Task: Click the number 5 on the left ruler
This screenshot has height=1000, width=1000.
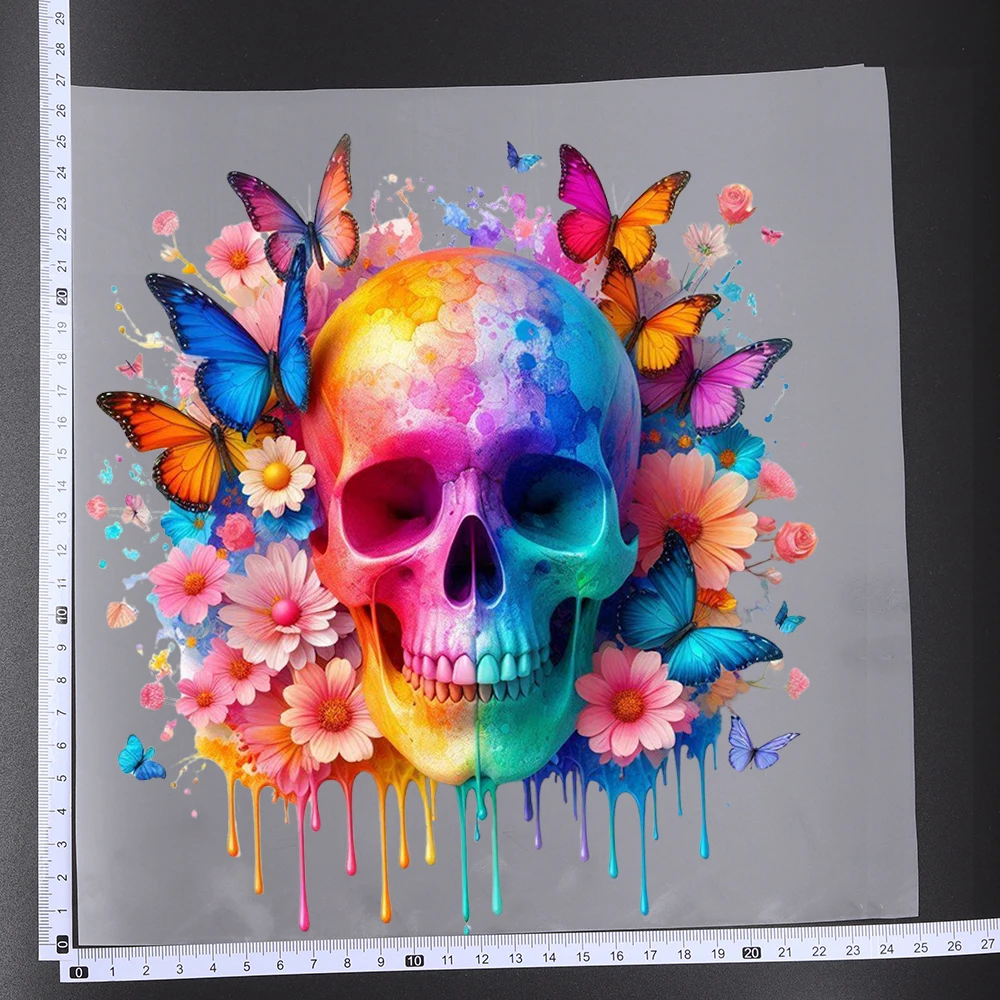Action: [x=62, y=779]
